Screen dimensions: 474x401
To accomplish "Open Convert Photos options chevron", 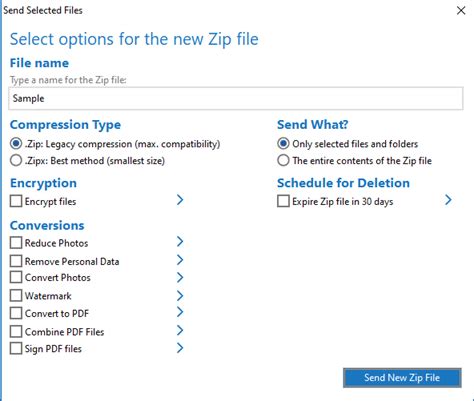I will pyautogui.click(x=180, y=277).
